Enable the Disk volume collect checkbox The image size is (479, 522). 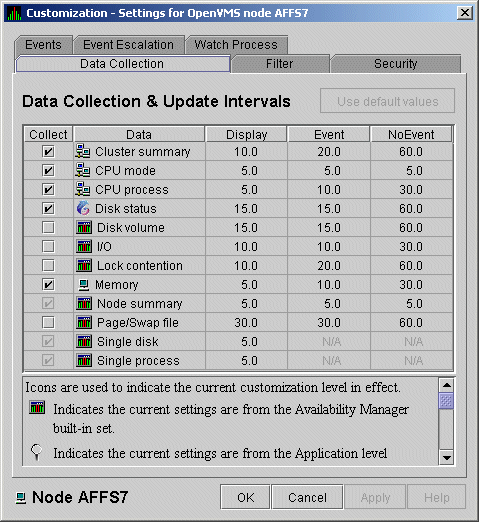(x=48, y=228)
